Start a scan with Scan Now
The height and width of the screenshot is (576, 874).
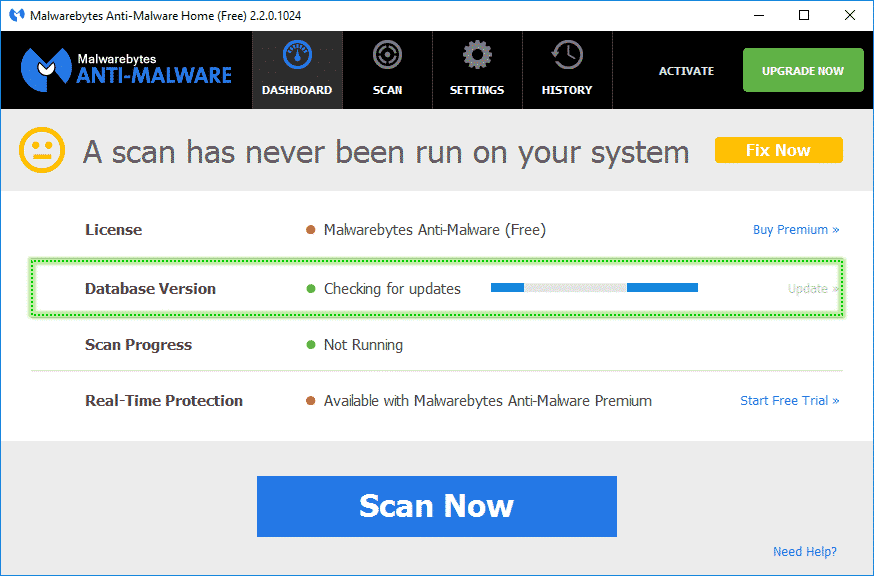click(436, 506)
